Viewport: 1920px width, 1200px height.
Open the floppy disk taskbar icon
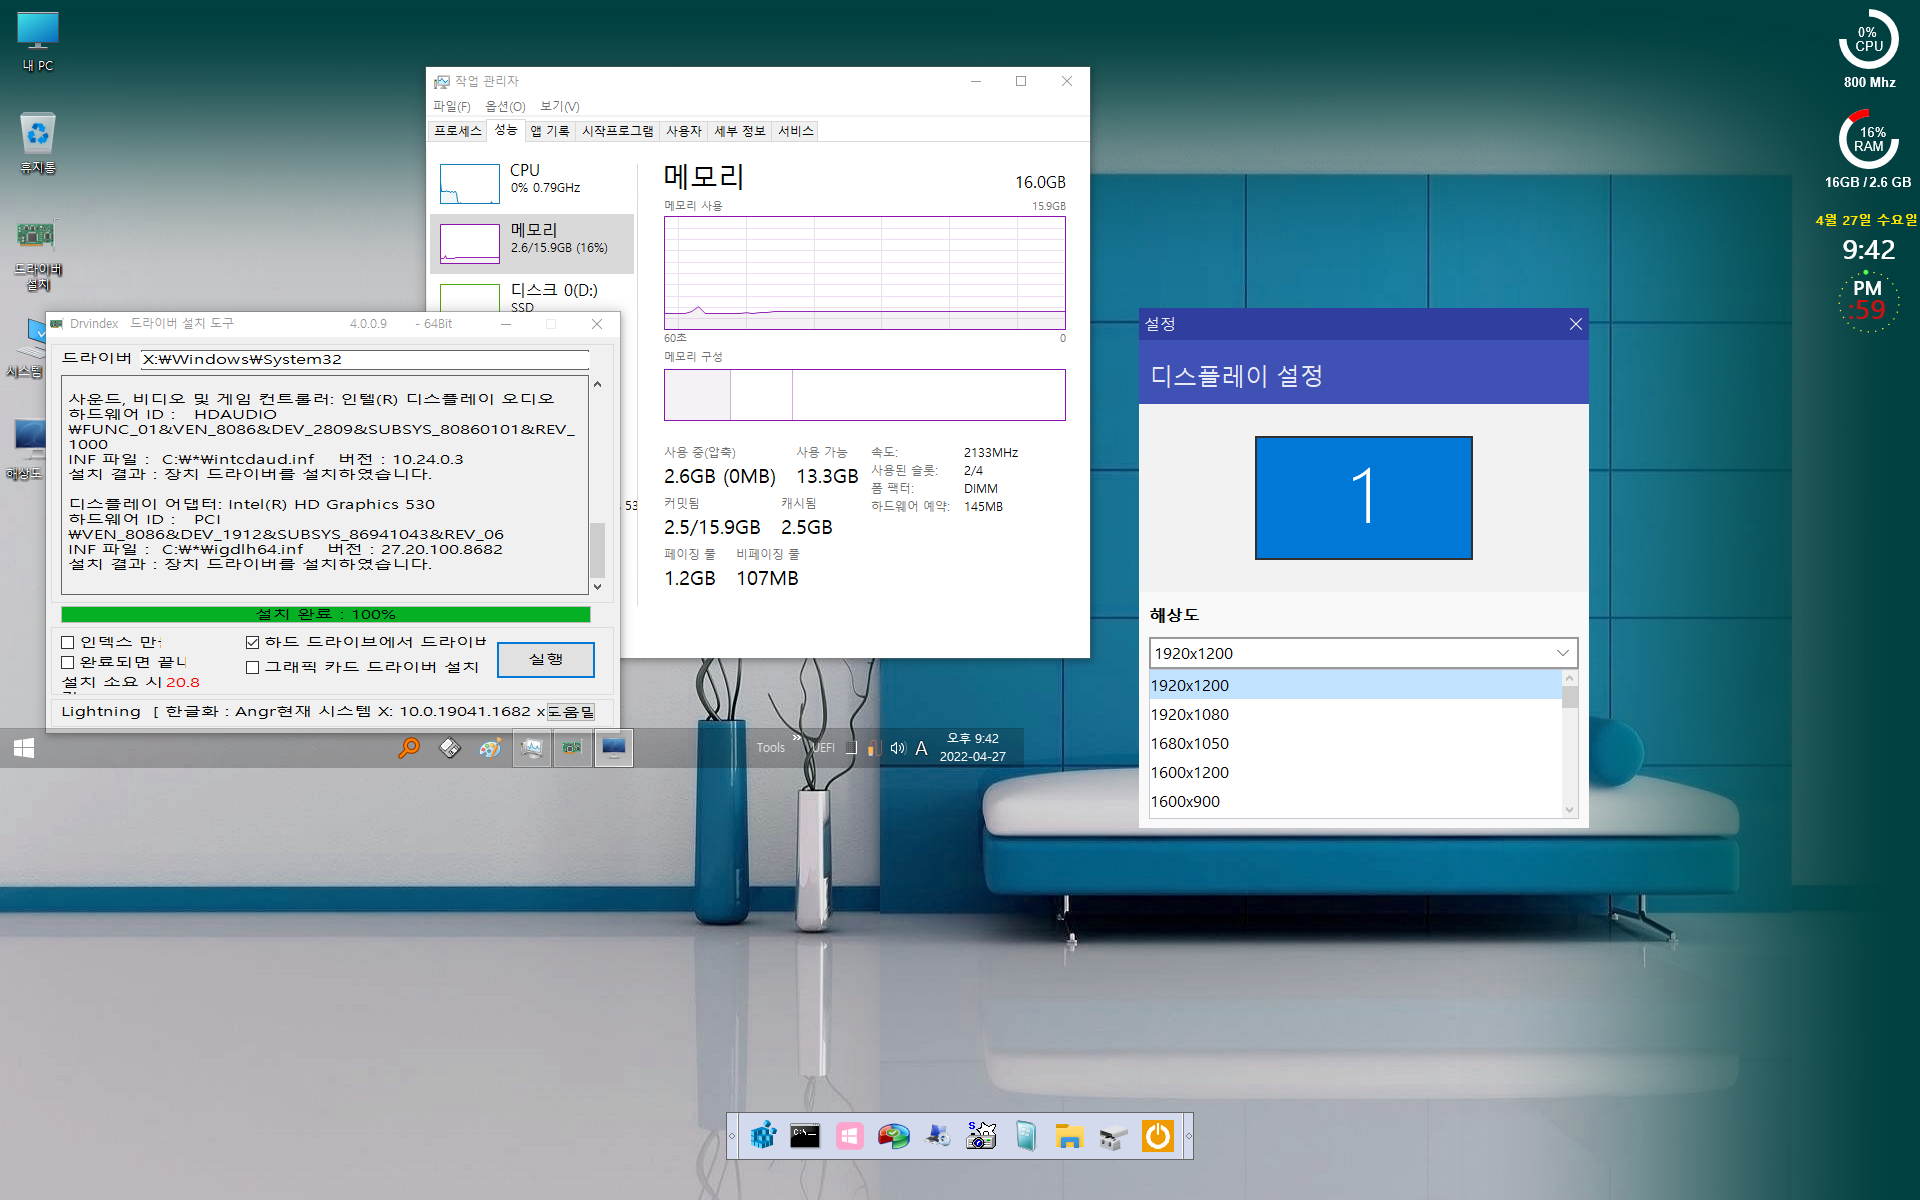coord(450,747)
